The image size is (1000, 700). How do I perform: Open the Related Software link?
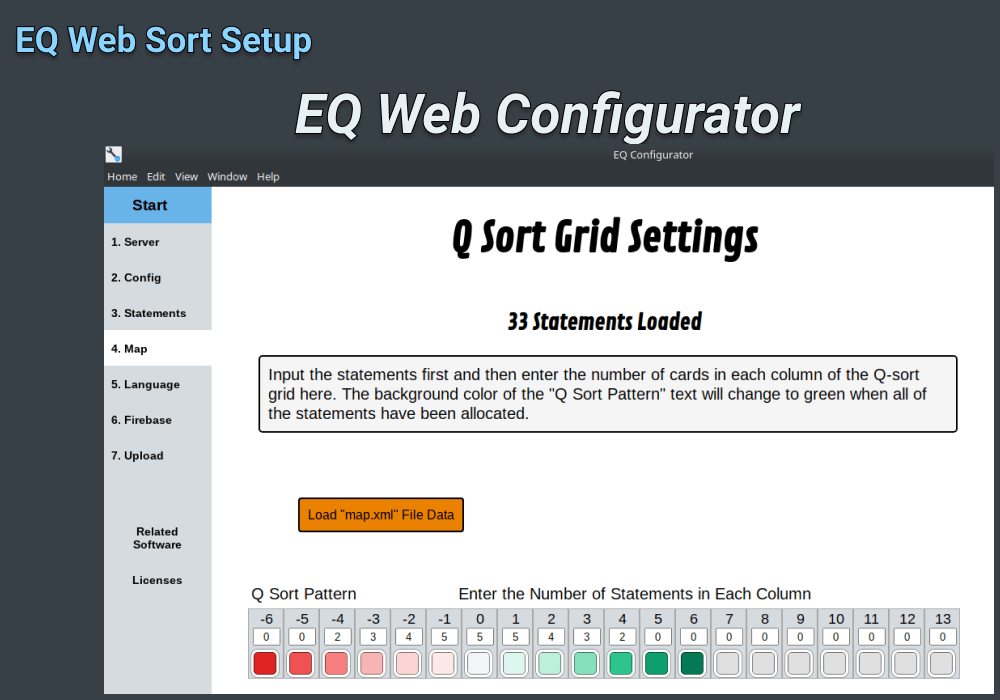click(157, 538)
